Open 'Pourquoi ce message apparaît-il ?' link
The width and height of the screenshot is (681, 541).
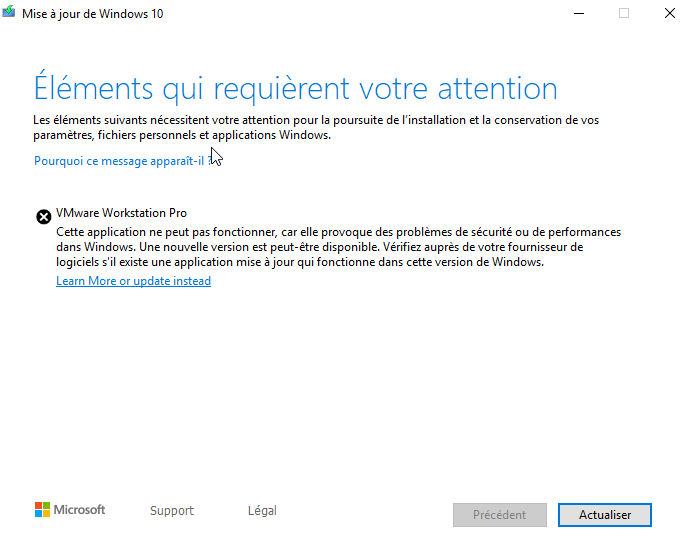(123, 161)
